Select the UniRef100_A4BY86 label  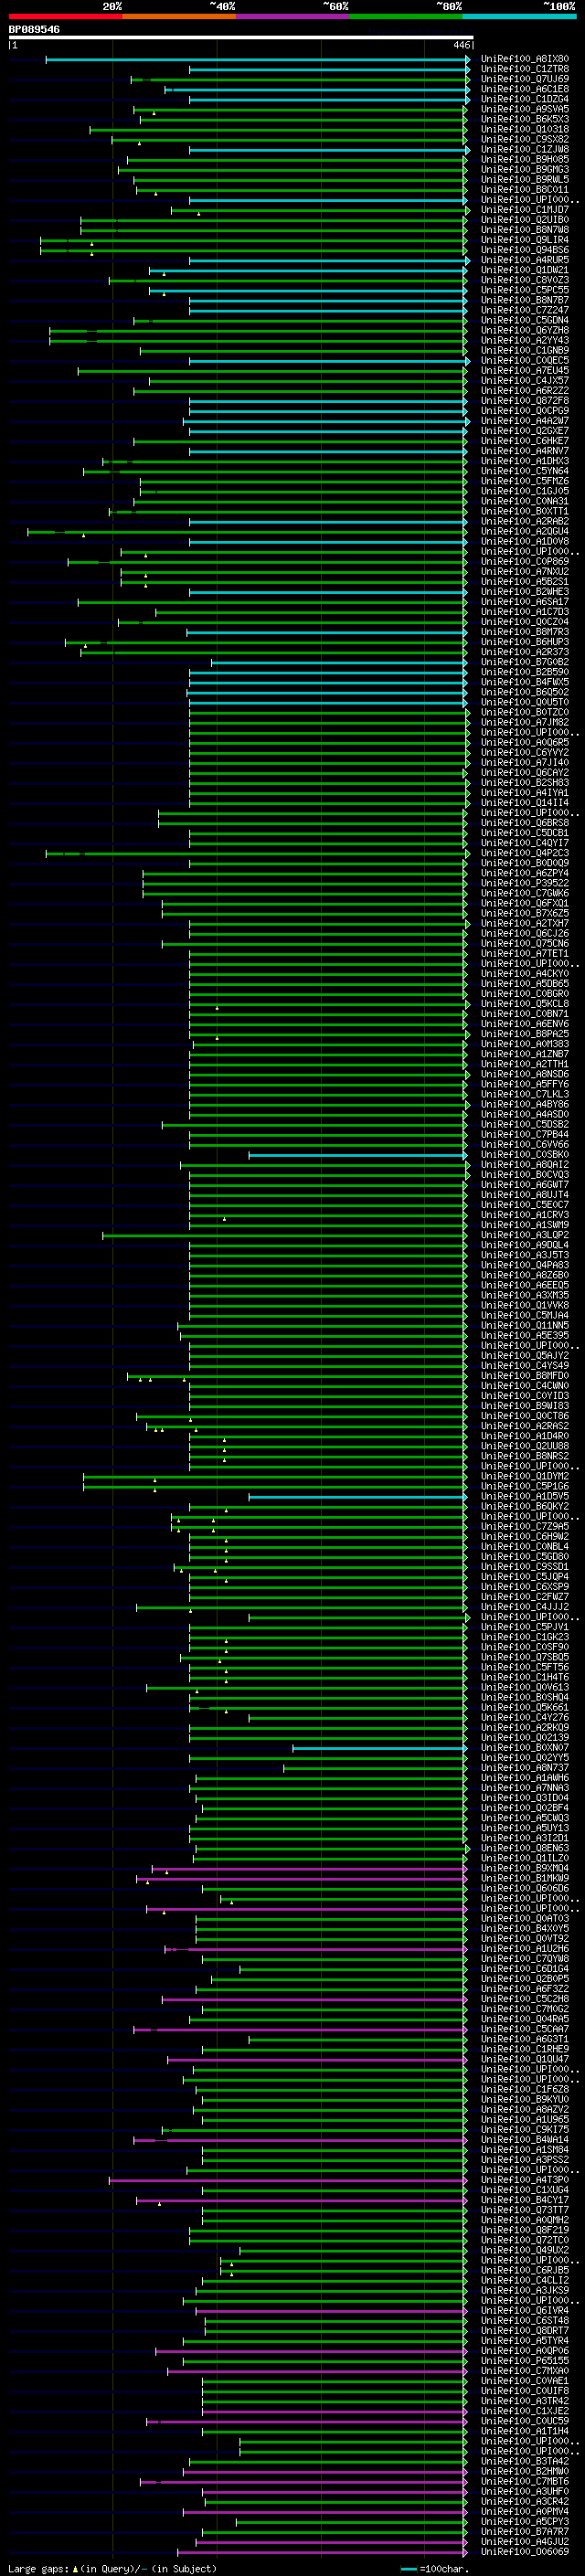525,1105
